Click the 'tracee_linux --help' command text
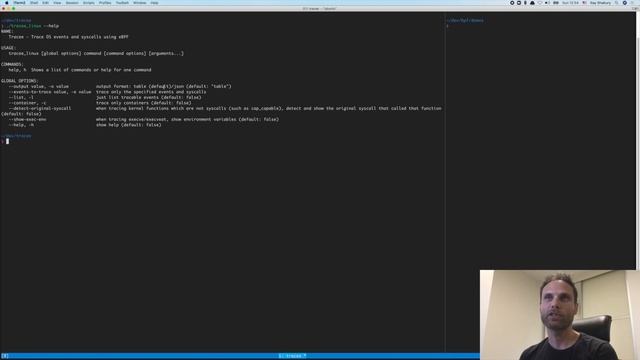The image size is (640, 360). pyautogui.click(x=34, y=26)
